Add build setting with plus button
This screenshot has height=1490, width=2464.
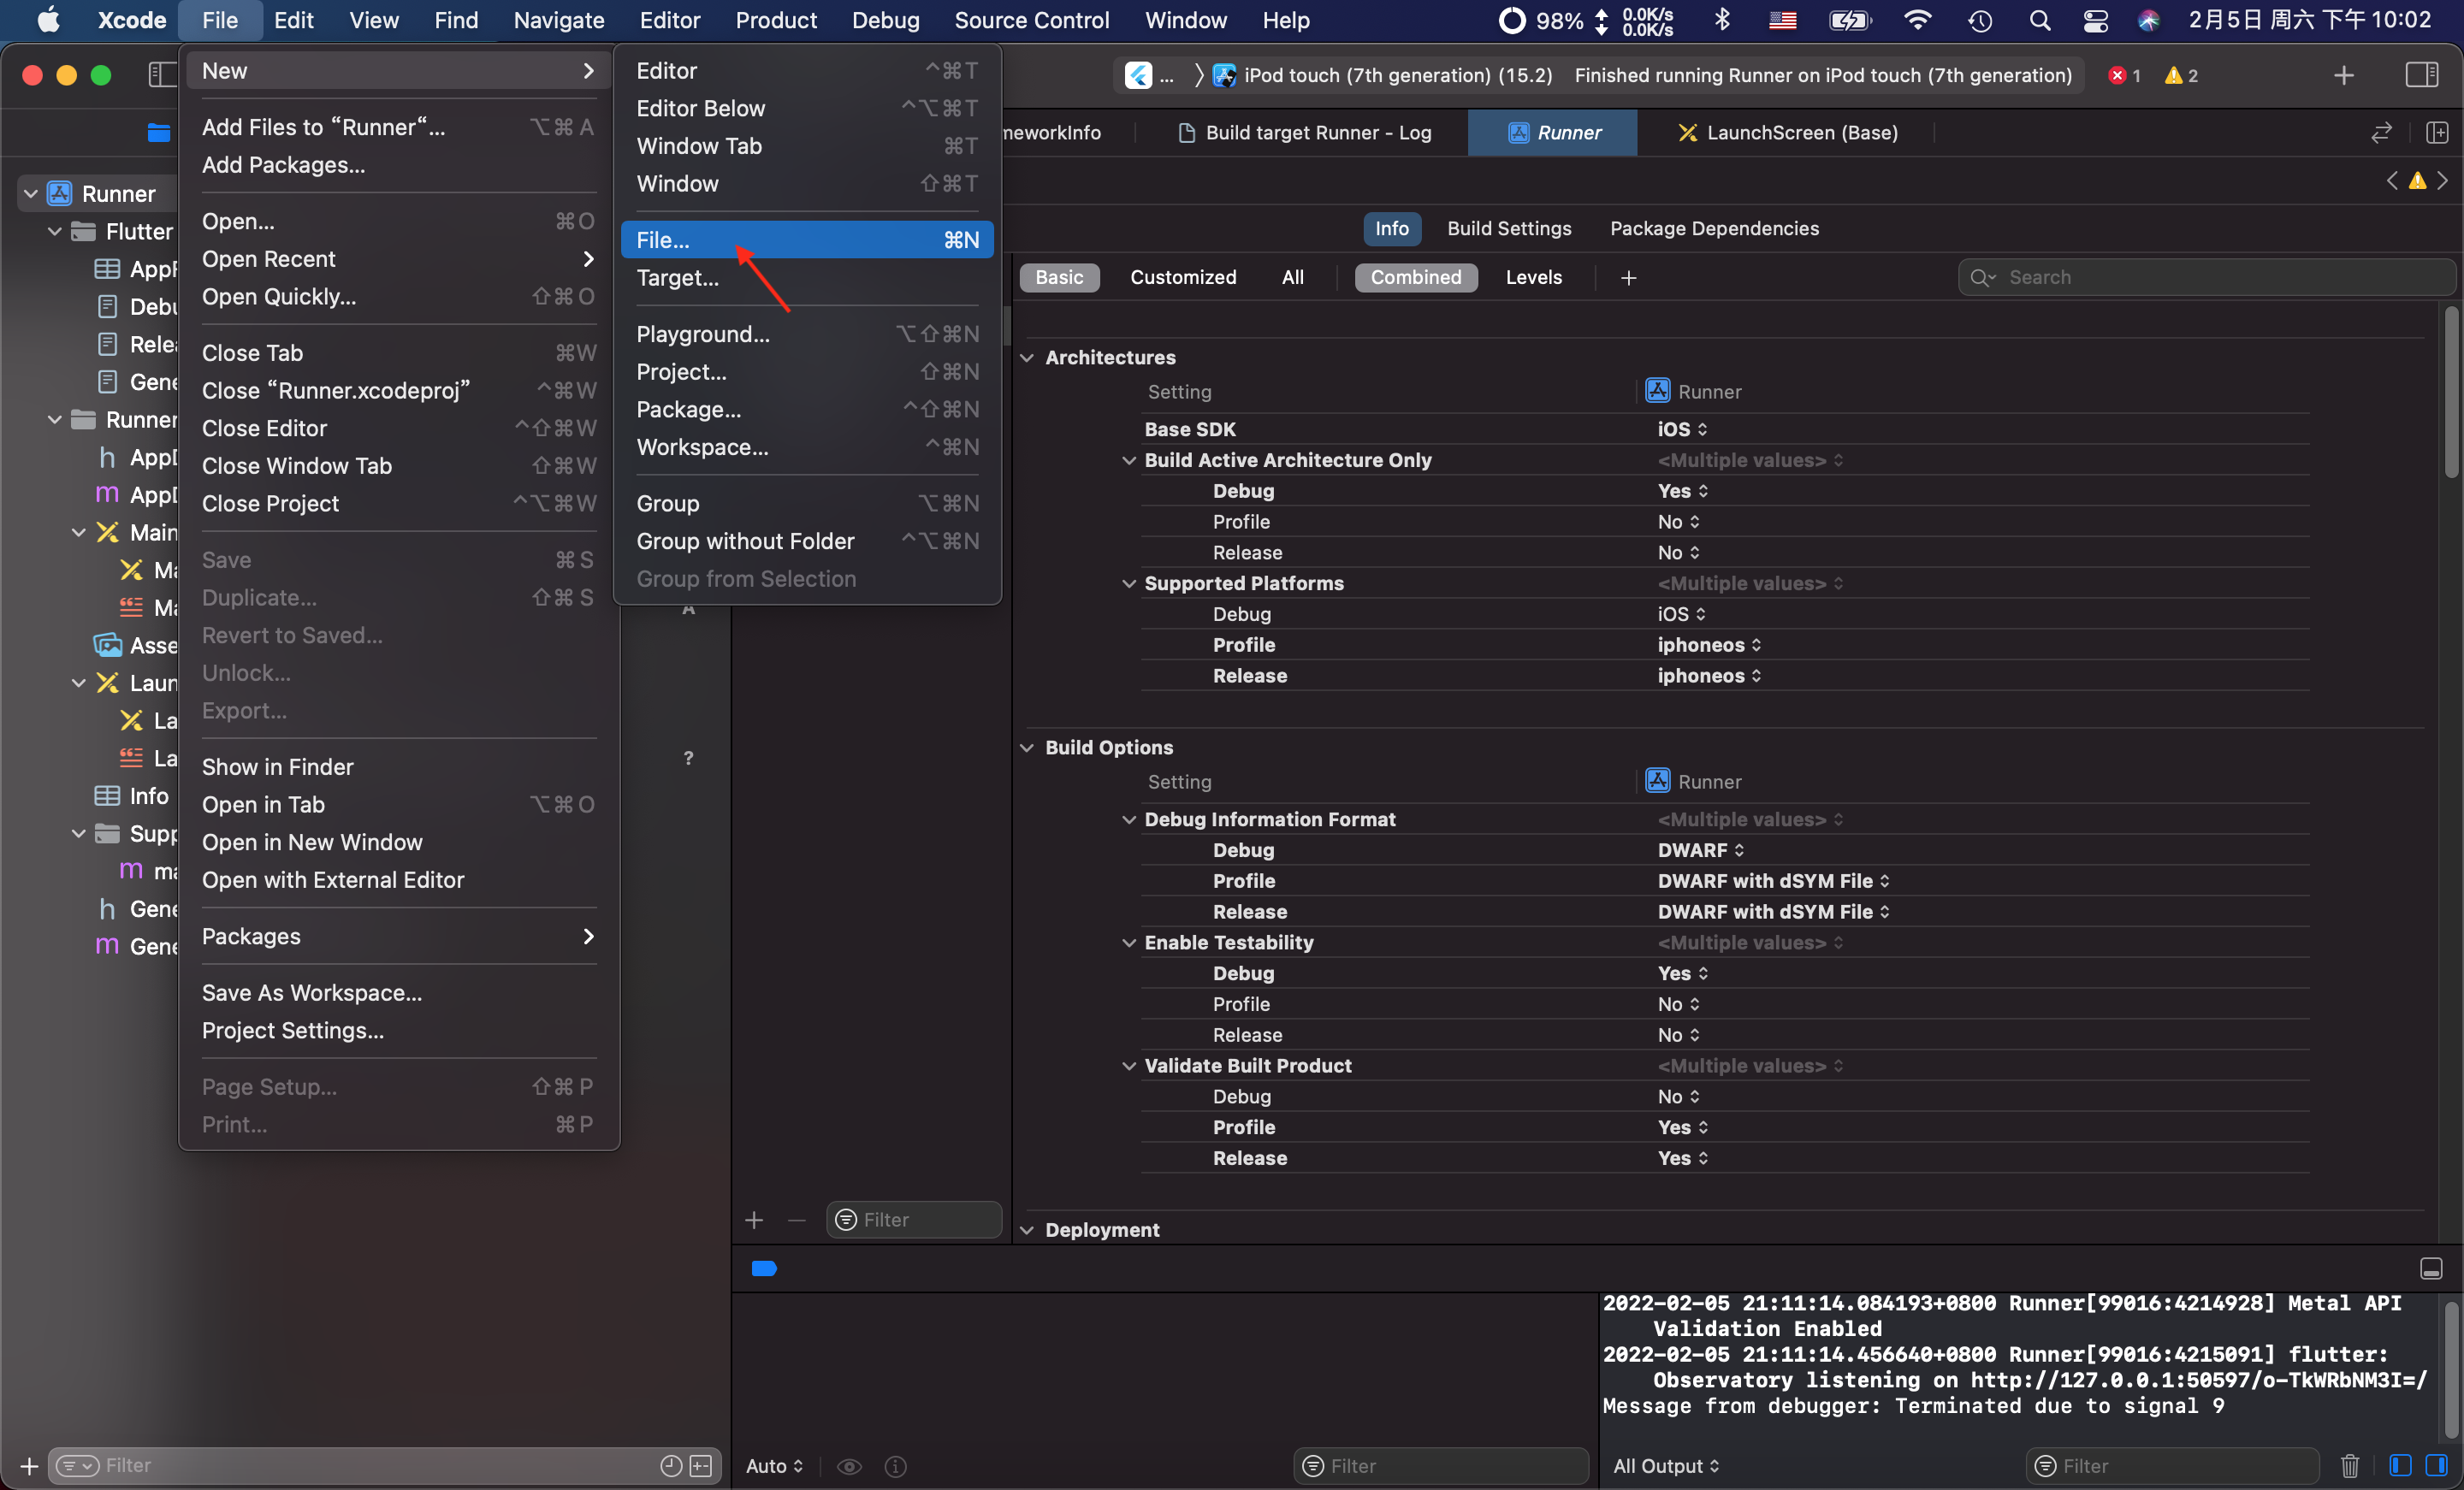point(1629,277)
